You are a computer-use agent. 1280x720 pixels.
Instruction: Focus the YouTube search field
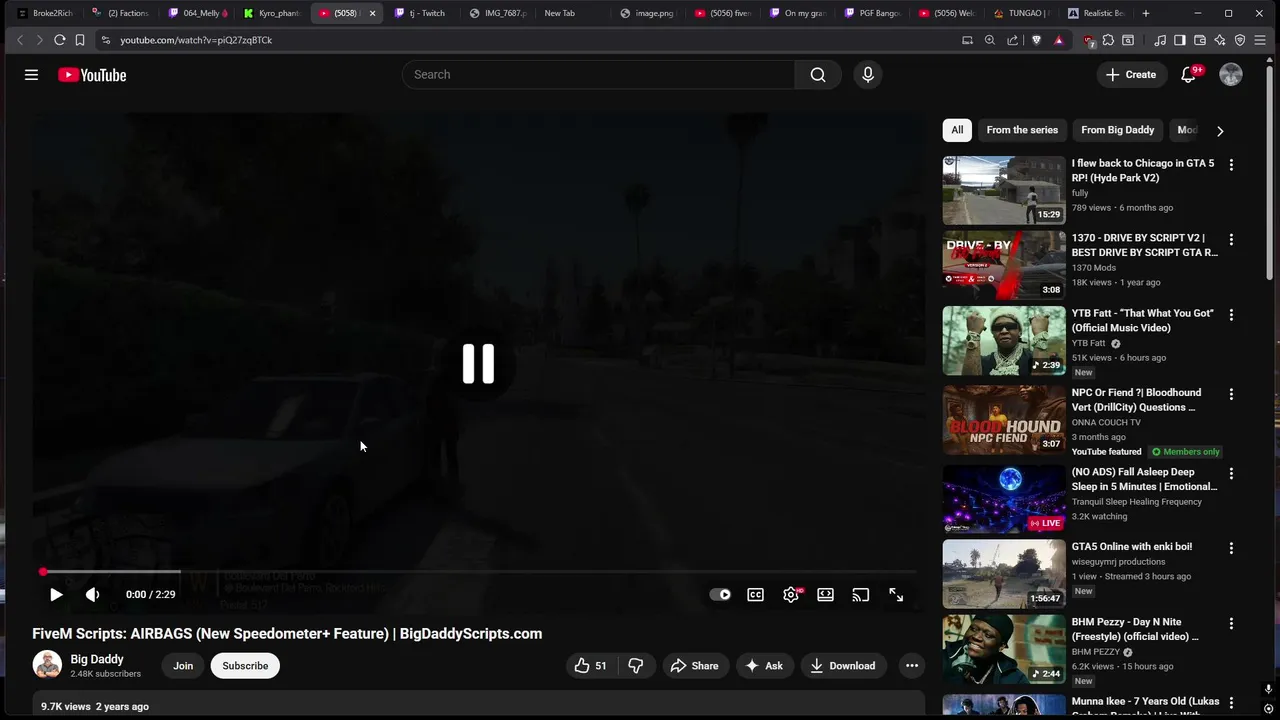click(598, 75)
